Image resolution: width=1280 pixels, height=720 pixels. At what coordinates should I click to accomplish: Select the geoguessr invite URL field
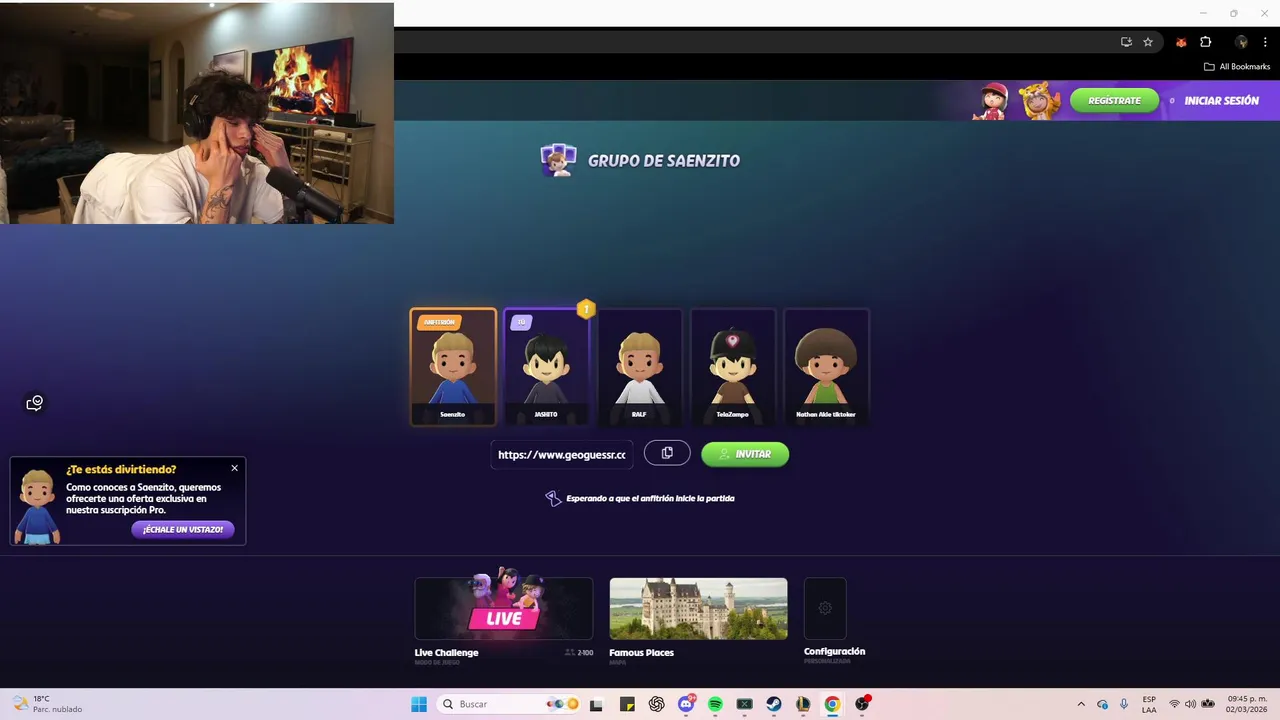point(562,454)
